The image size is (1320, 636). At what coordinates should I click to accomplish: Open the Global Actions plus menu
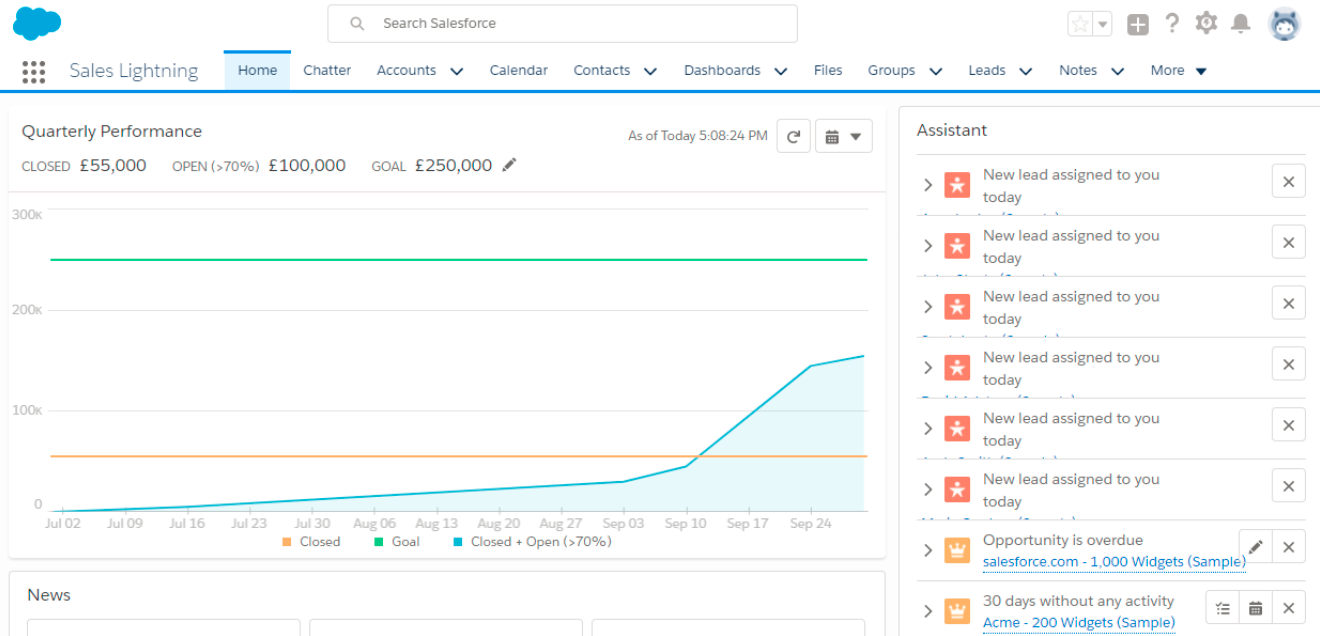pyautogui.click(x=1138, y=24)
